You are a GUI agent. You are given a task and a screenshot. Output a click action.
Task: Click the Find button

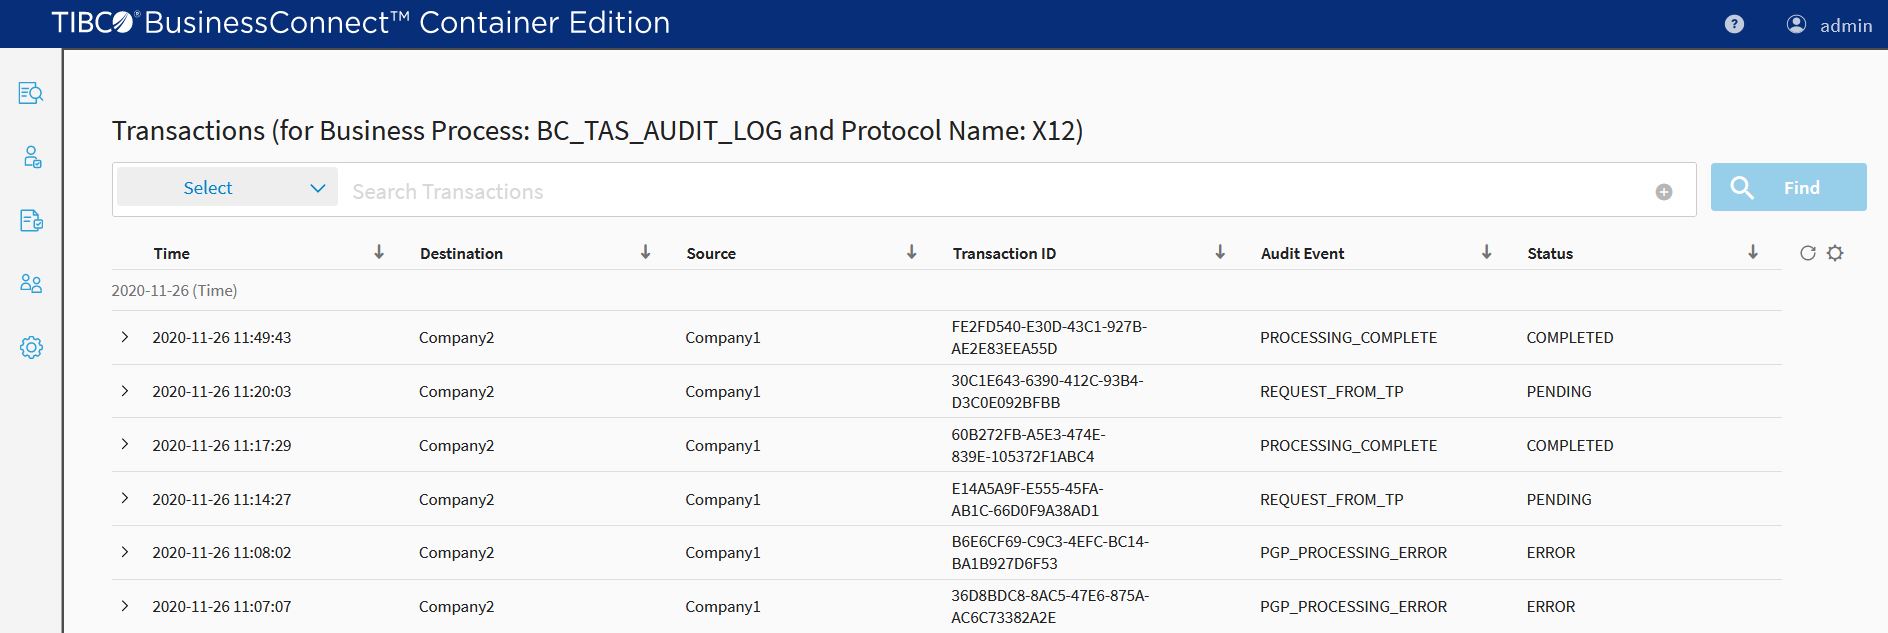point(1788,188)
